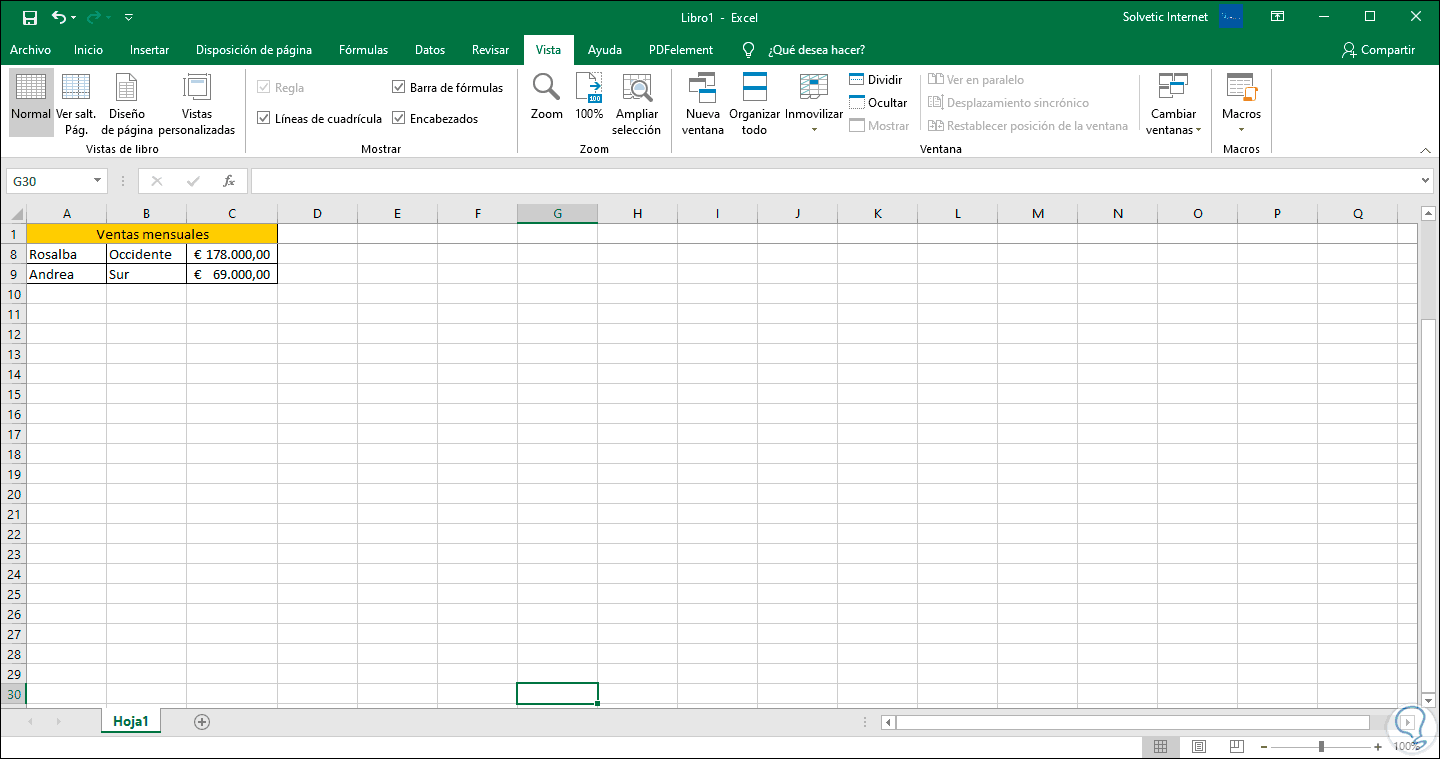This screenshot has height=759, width=1440.
Task: Click the Solvetic Internet account name
Action: [1165, 17]
